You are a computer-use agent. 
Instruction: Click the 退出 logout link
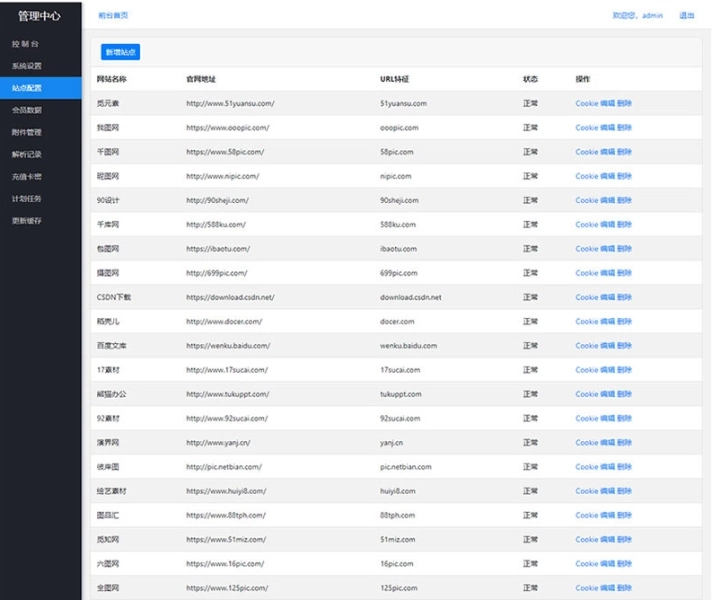[687, 15]
